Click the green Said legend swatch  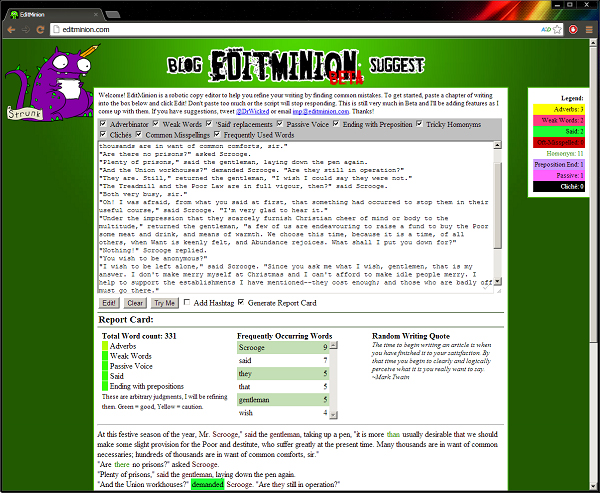[559, 132]
